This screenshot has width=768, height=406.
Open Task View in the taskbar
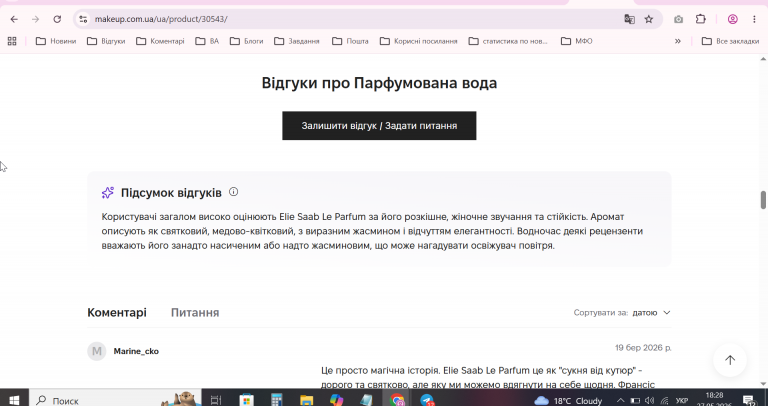pyautogui.click(x=216, y=400)
